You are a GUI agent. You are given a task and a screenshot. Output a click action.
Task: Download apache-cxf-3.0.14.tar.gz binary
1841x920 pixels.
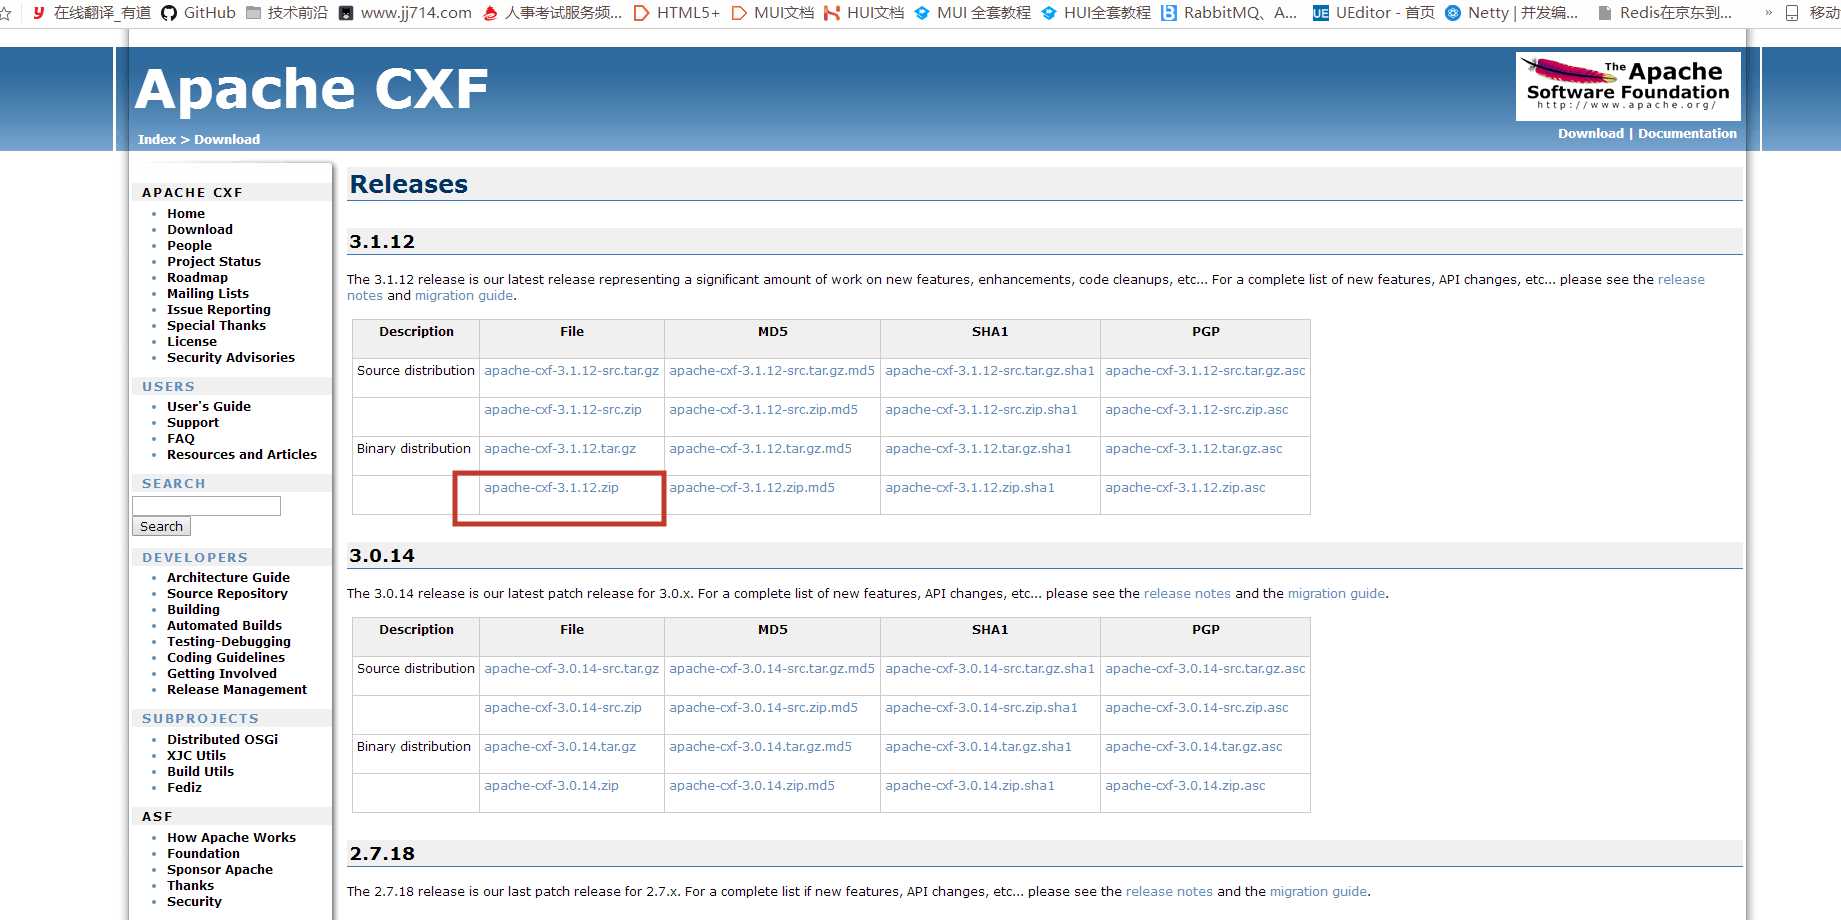pyautogui.click(x=560, y=746)
